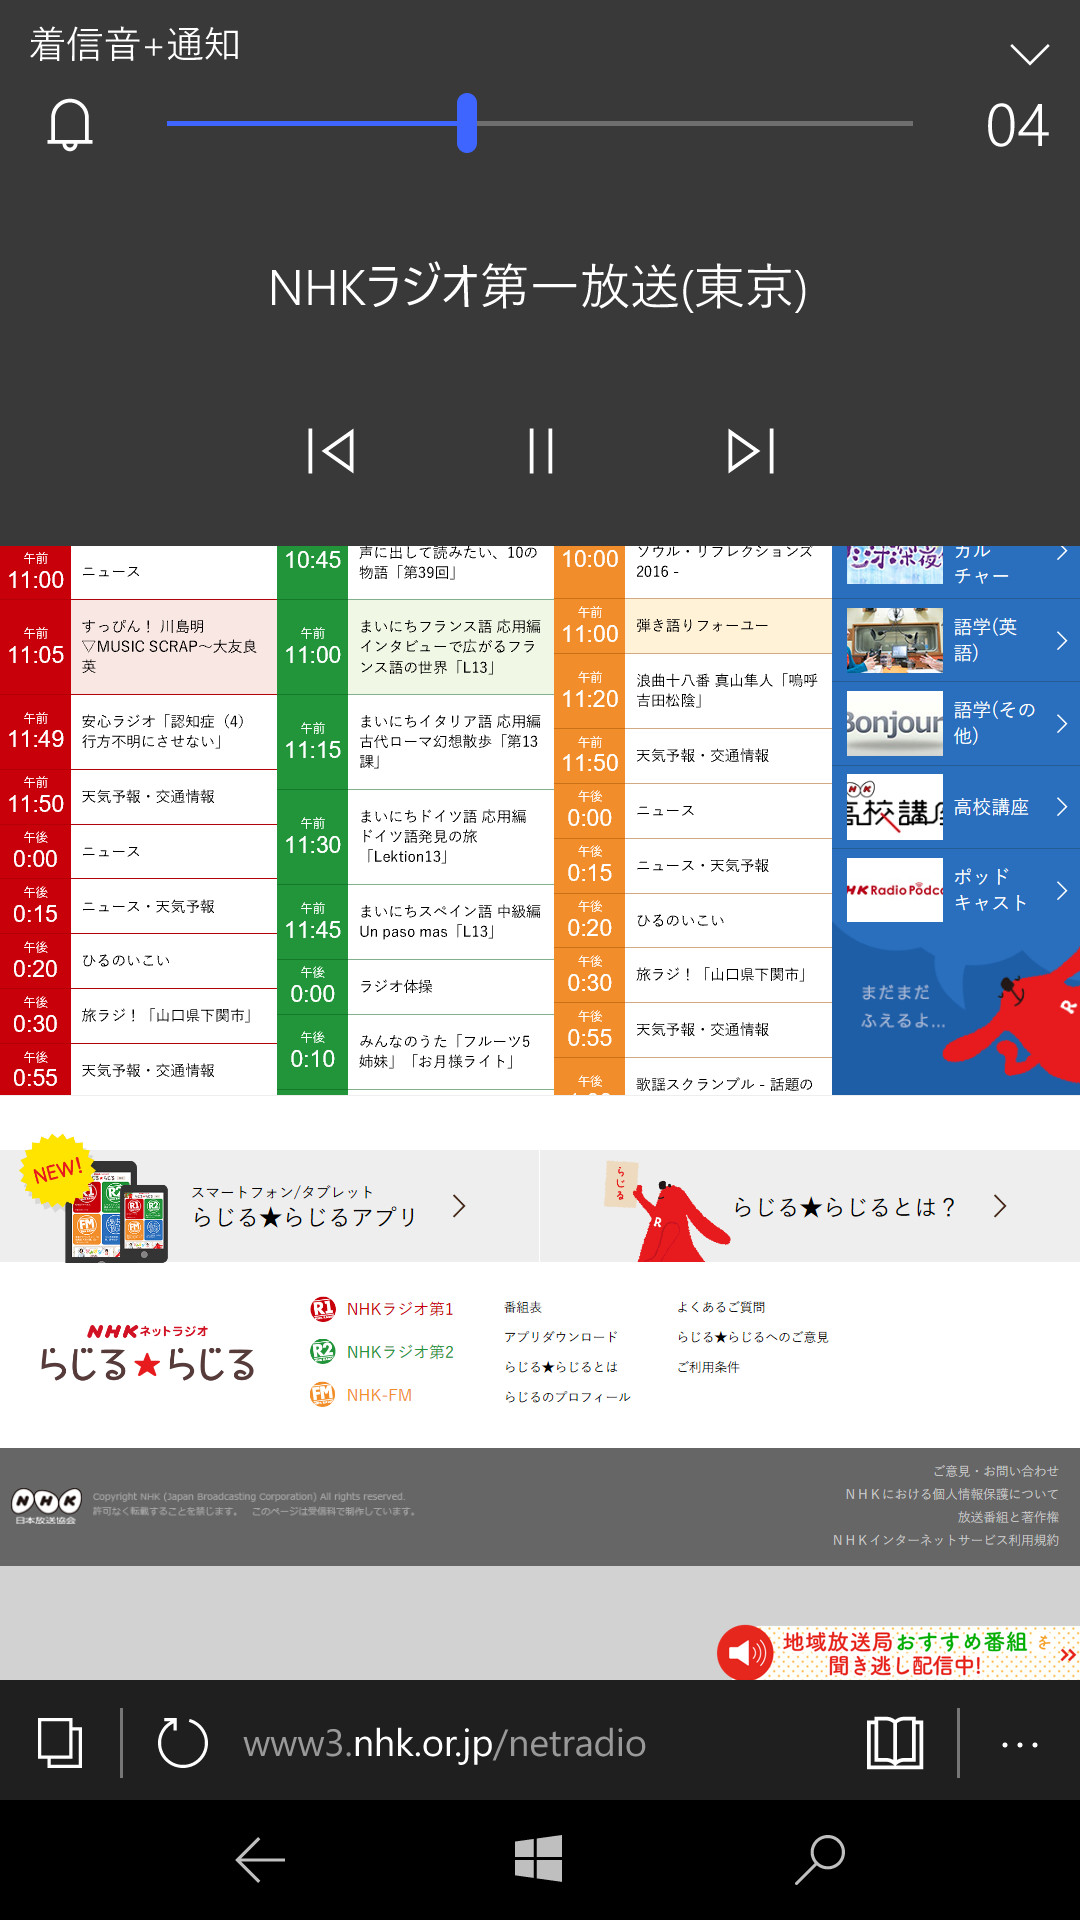Tap red speaker icon on banner

click(745, 1653)
